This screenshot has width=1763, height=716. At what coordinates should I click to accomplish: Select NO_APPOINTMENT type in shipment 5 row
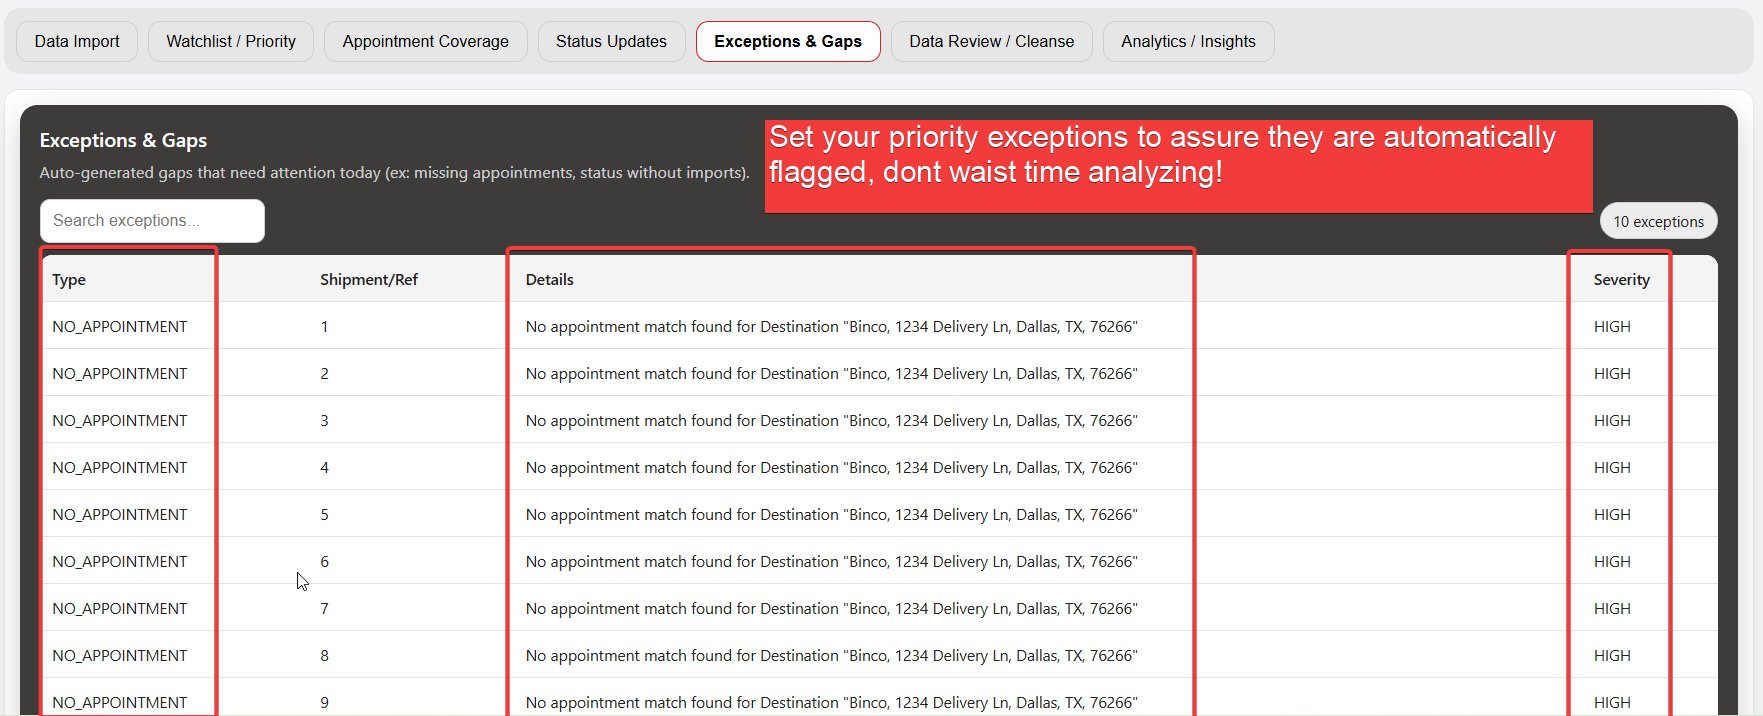(120, 514)
